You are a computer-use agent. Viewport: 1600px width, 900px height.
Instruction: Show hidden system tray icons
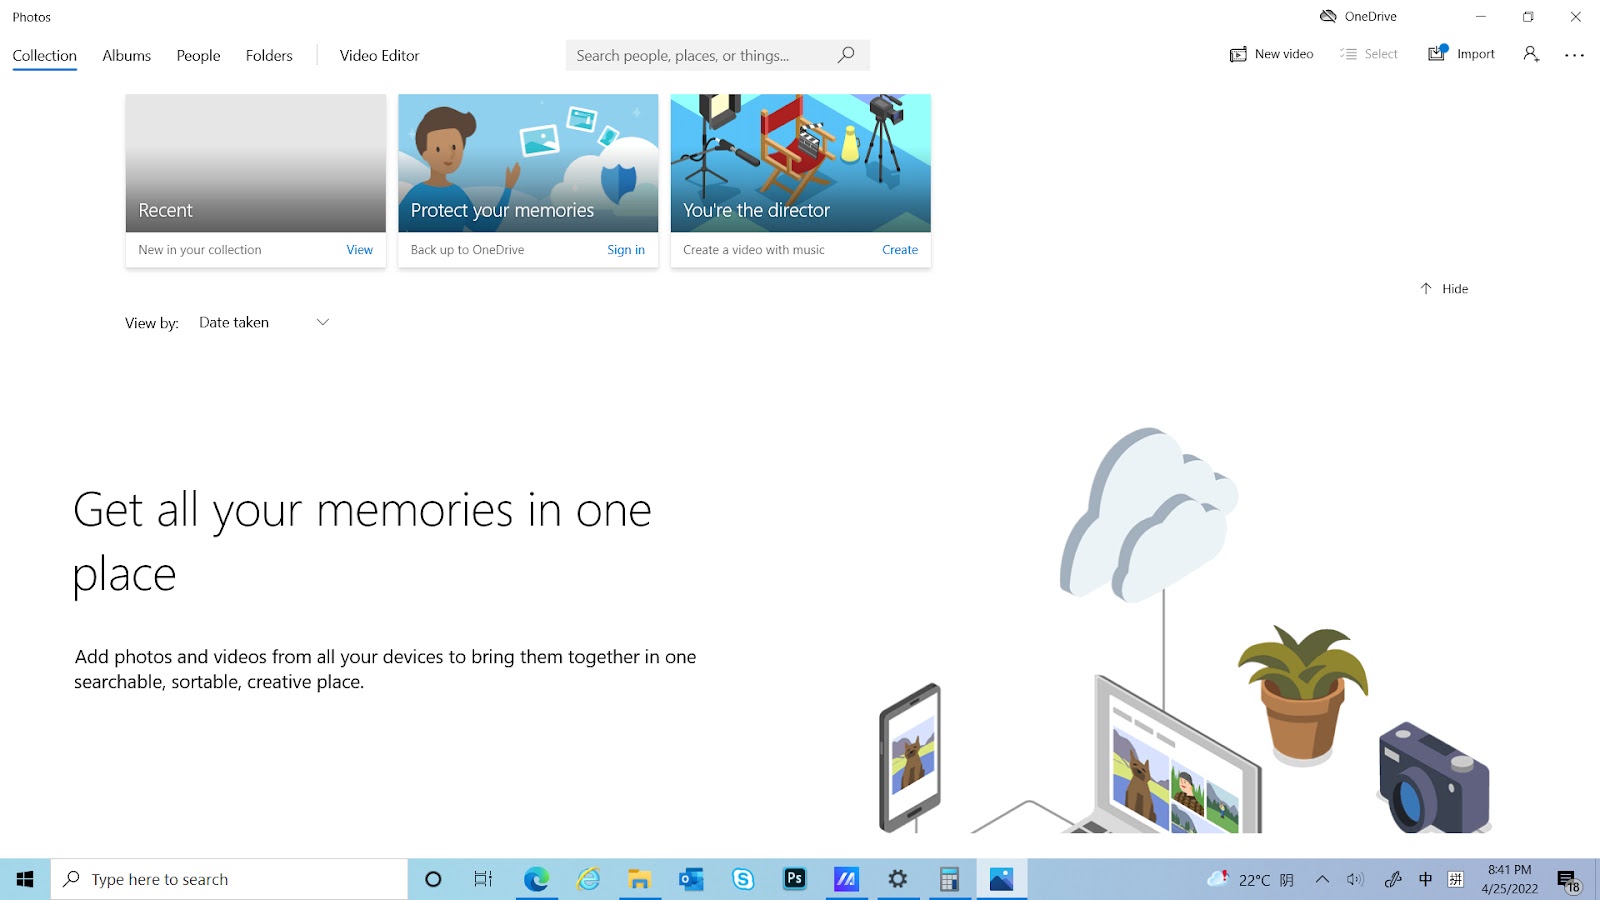(1322, 879)
